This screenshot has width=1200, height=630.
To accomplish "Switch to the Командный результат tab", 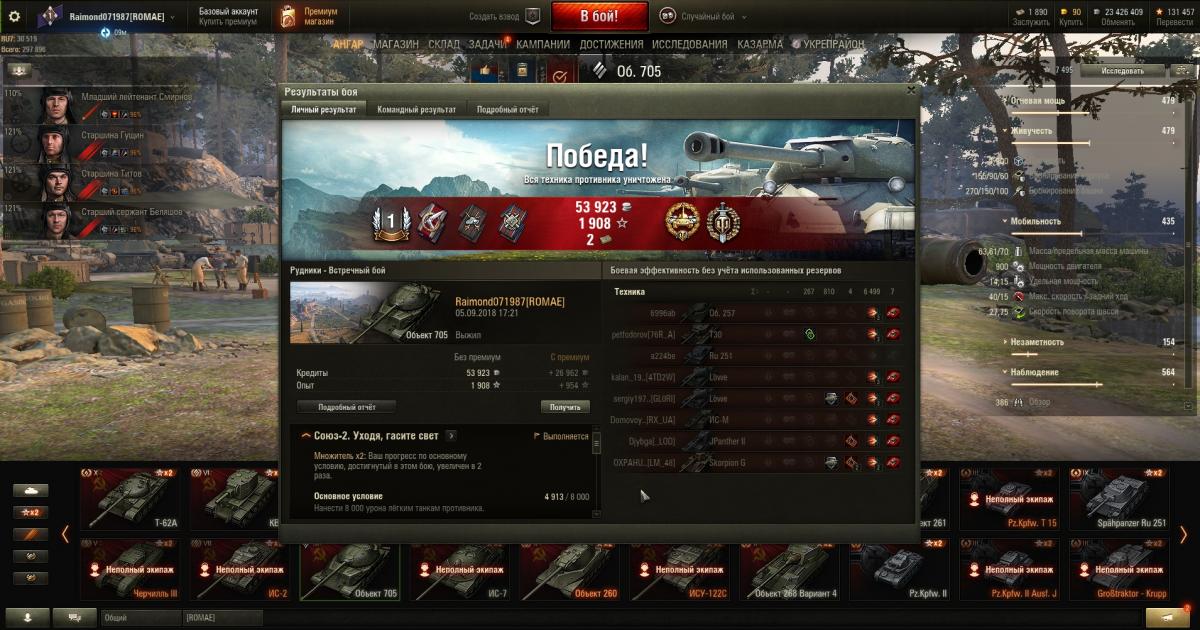I will 416,110.
